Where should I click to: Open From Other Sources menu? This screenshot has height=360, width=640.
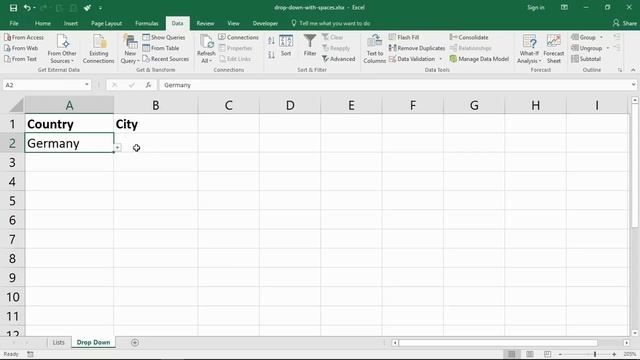(x=62, y=49)
